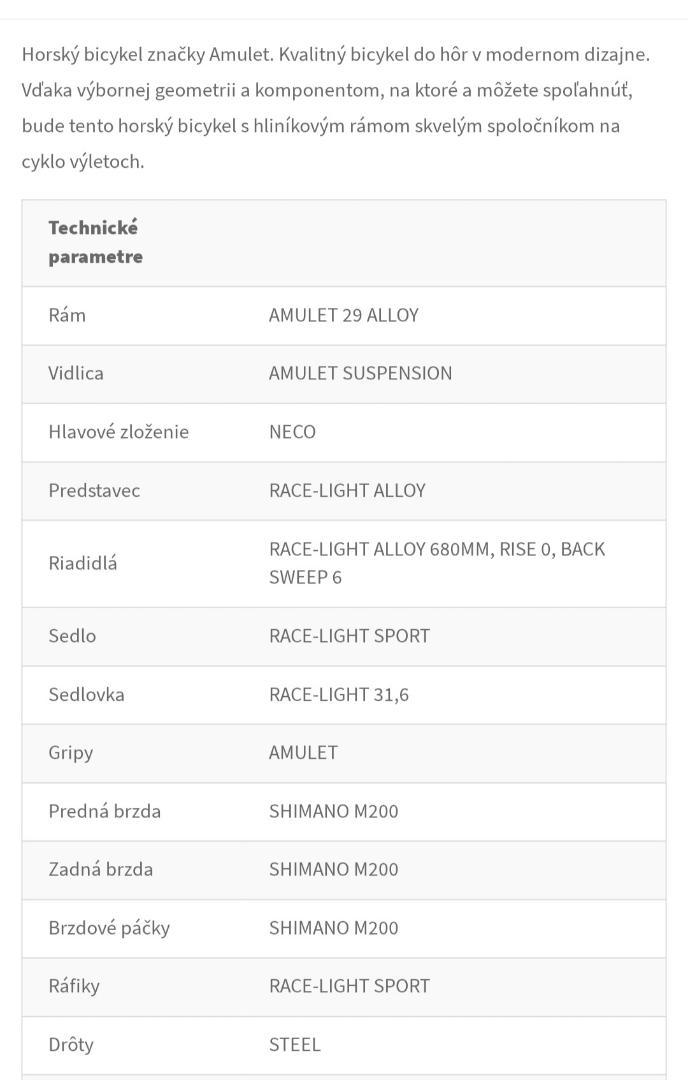Click the STEEL value in Drôty row

click(295, 1044)
